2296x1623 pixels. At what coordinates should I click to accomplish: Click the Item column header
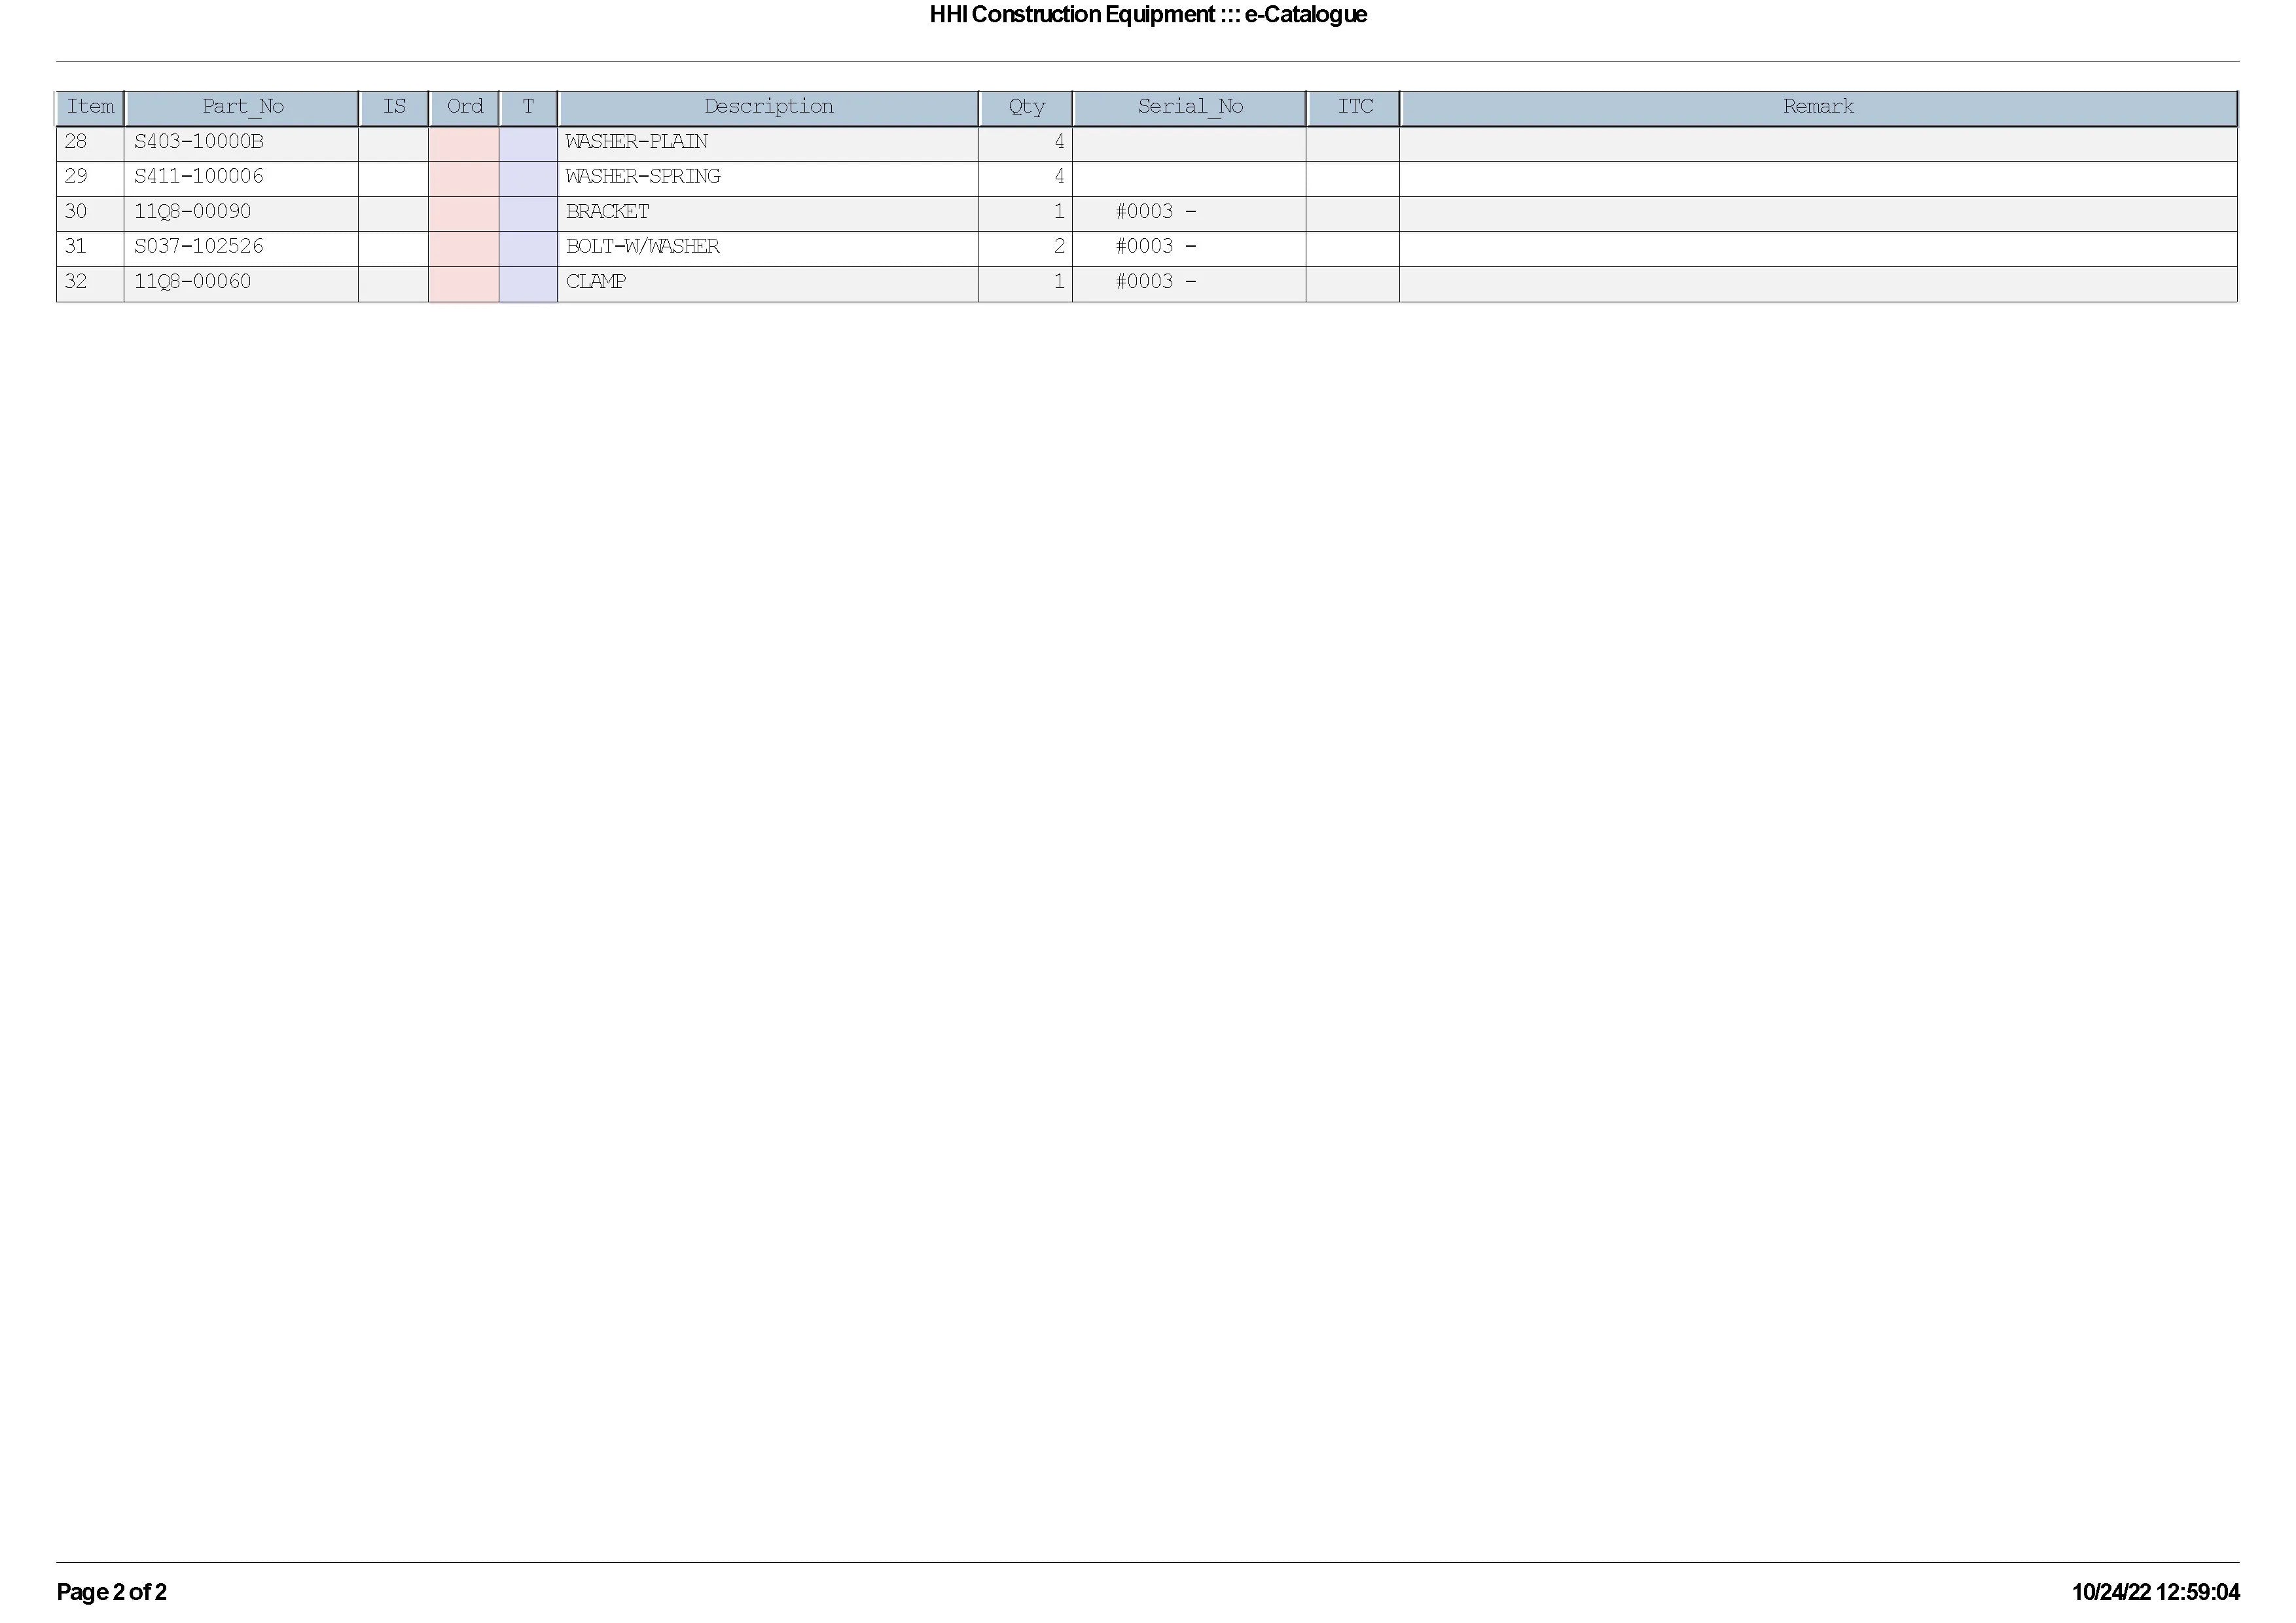click(90, 107)
